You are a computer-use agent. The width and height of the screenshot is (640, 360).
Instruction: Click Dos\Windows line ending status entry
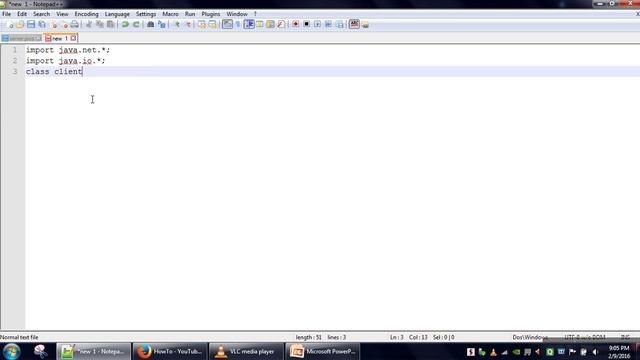[x=530, y=337]
